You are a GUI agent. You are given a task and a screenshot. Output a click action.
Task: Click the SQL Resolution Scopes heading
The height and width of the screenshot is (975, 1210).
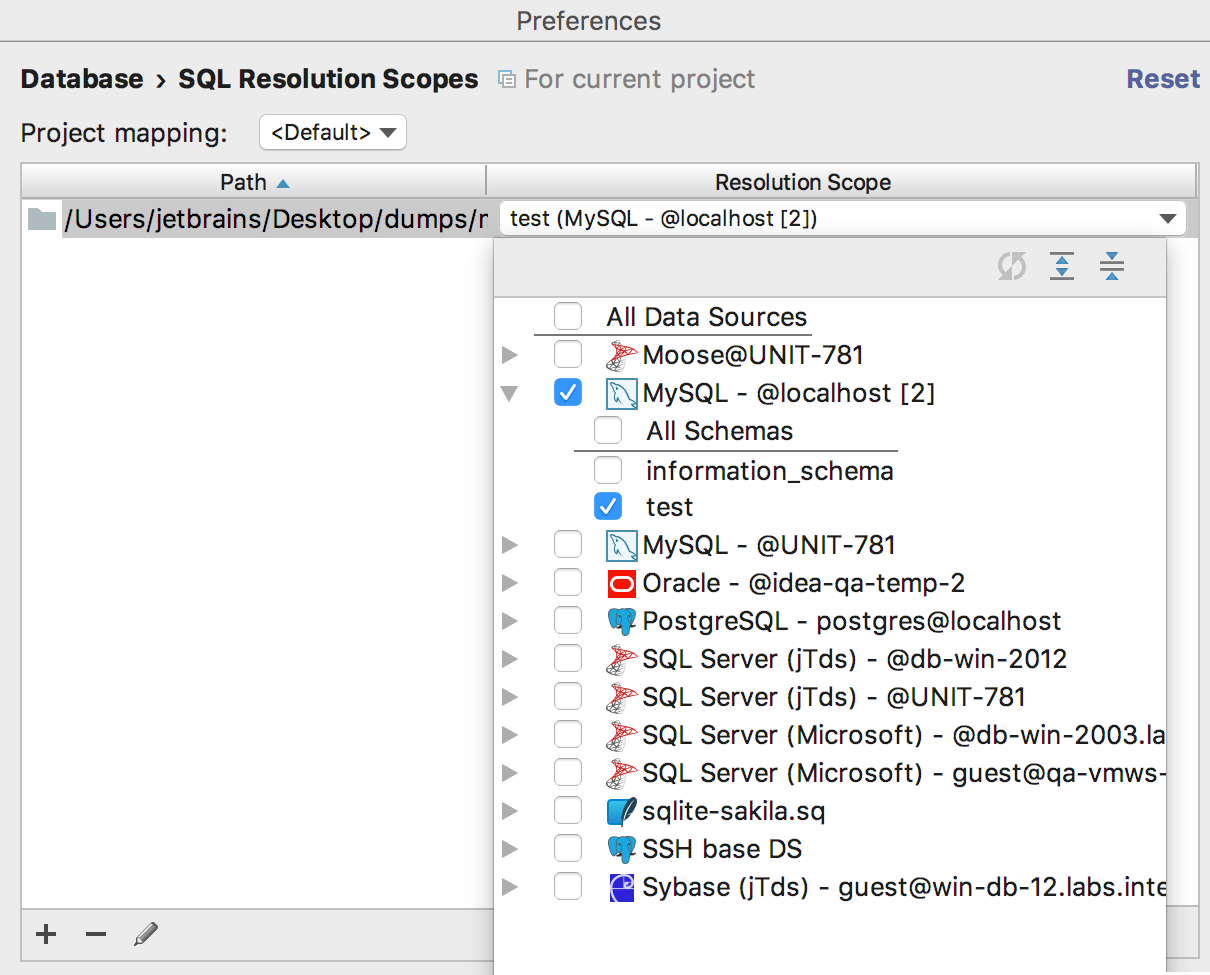point(329,79)
